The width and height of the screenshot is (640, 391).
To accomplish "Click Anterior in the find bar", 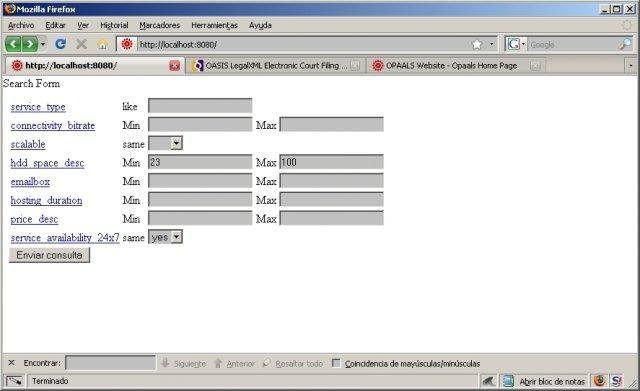I will [234, 363].
